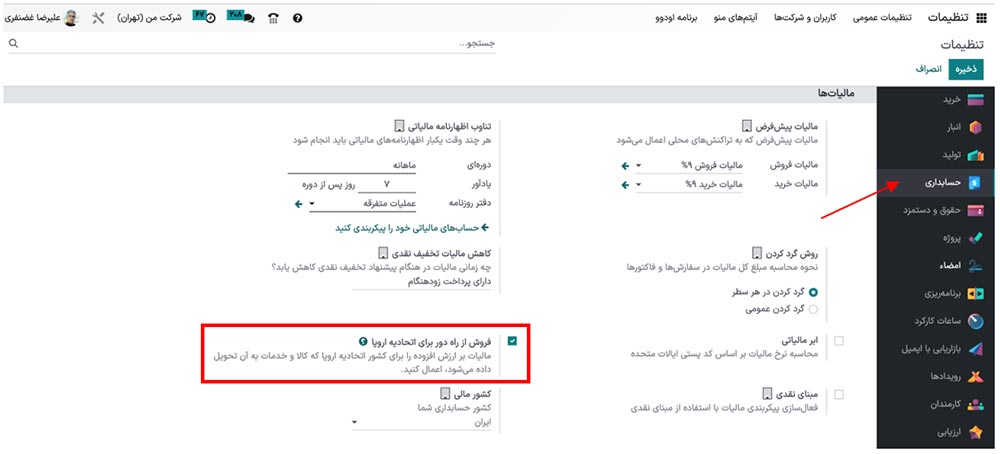This screenshot has height=454, width=1000.
Task: Click the search magnifier icon
Action: [x=13, y=43]
